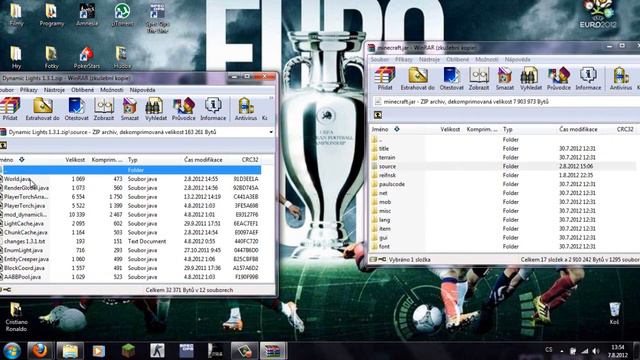Image resolution: width=640 pixels, height=360 pixels.
Task: Click Vyhledat binoculars in Dynamic Lights window
Action: point(156,109)
